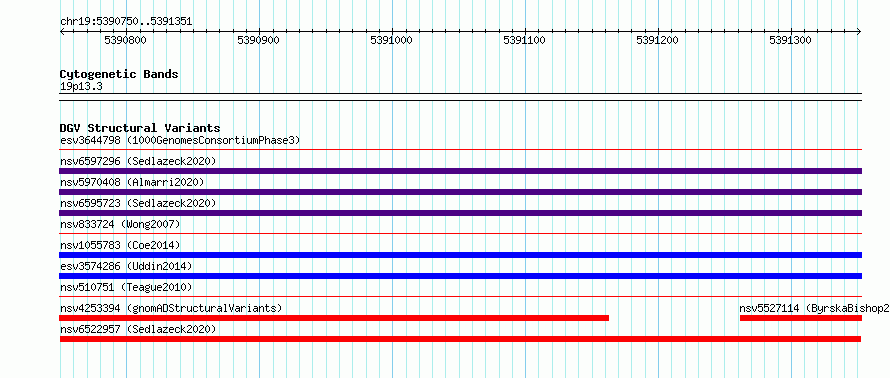
Task: Click the red bar of nsv6522957
Action: pyautogui.click(x=460, y=339)
